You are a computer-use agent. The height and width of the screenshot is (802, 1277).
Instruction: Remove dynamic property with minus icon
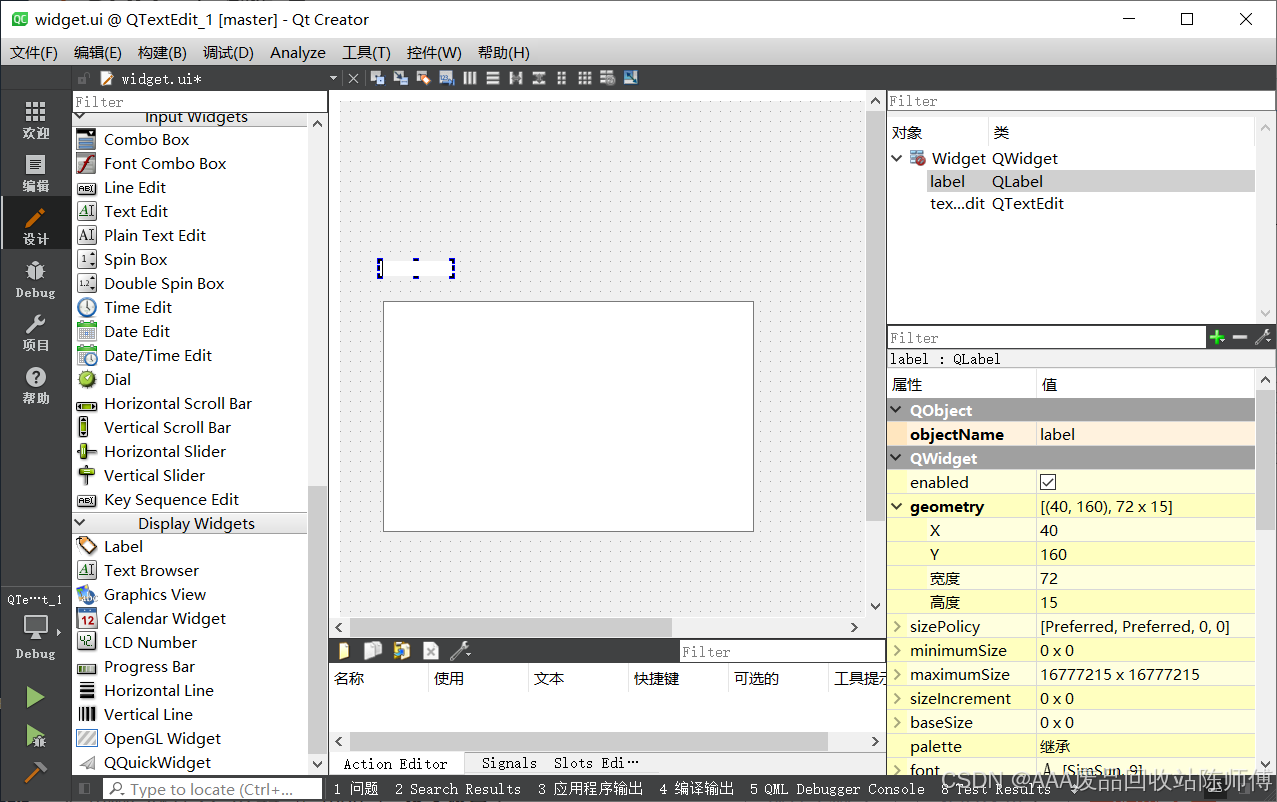(x=1240, y=338)
